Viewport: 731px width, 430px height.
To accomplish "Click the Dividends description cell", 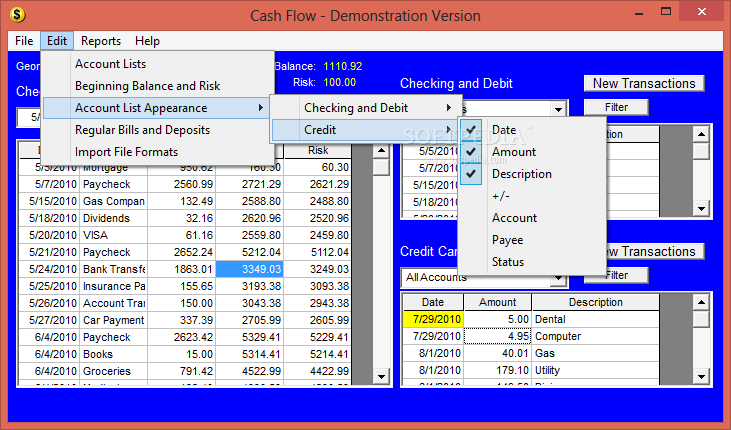I will (114, 218).
